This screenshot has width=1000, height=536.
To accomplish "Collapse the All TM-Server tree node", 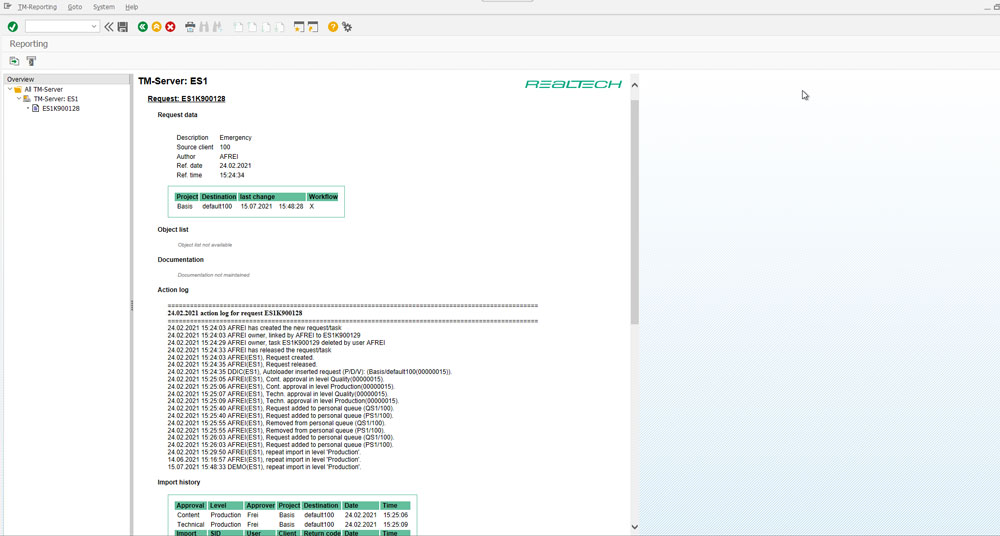I will (10, 89).
